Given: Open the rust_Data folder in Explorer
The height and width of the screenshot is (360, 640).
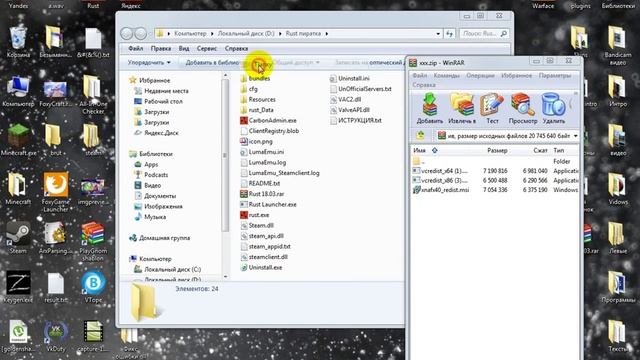Looking at the screenshot, I should (257, 110).
